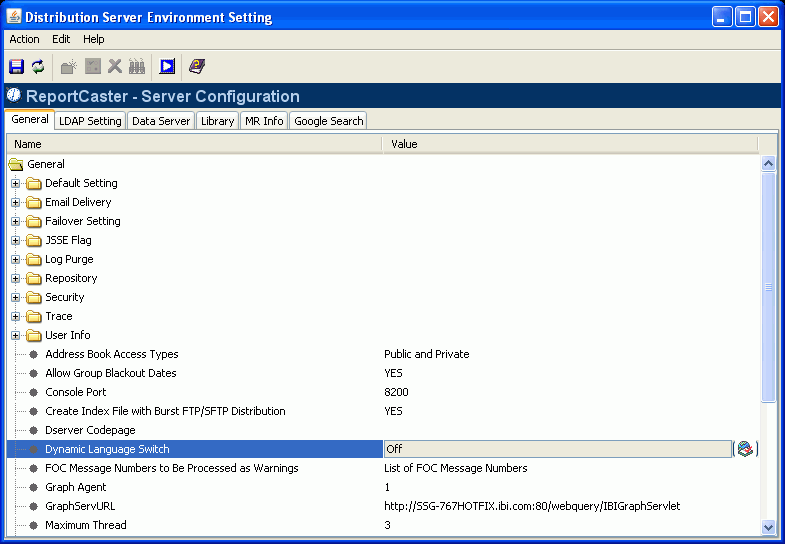Click the blue play arrow toolbar icon
The width and height of the screenshot is (785, 544).
point(167,66)
